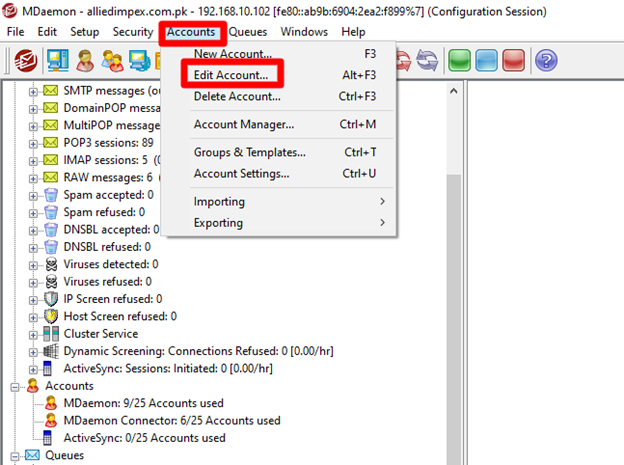Click the single user account toolbar icon
624x465 pixels.
click(x=86, y=61)
